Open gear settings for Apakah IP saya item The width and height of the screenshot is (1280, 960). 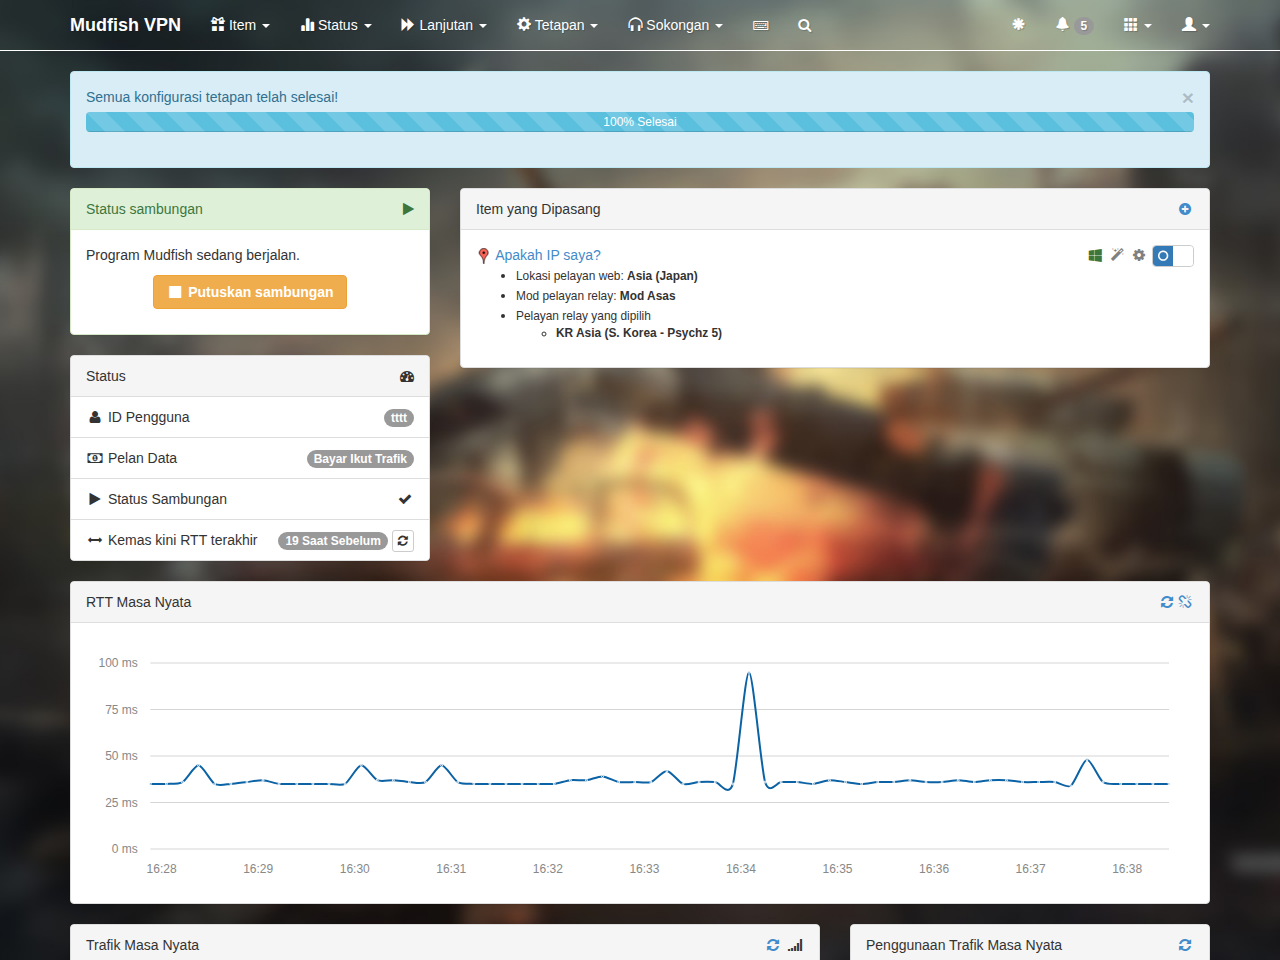click(1138, 255)
